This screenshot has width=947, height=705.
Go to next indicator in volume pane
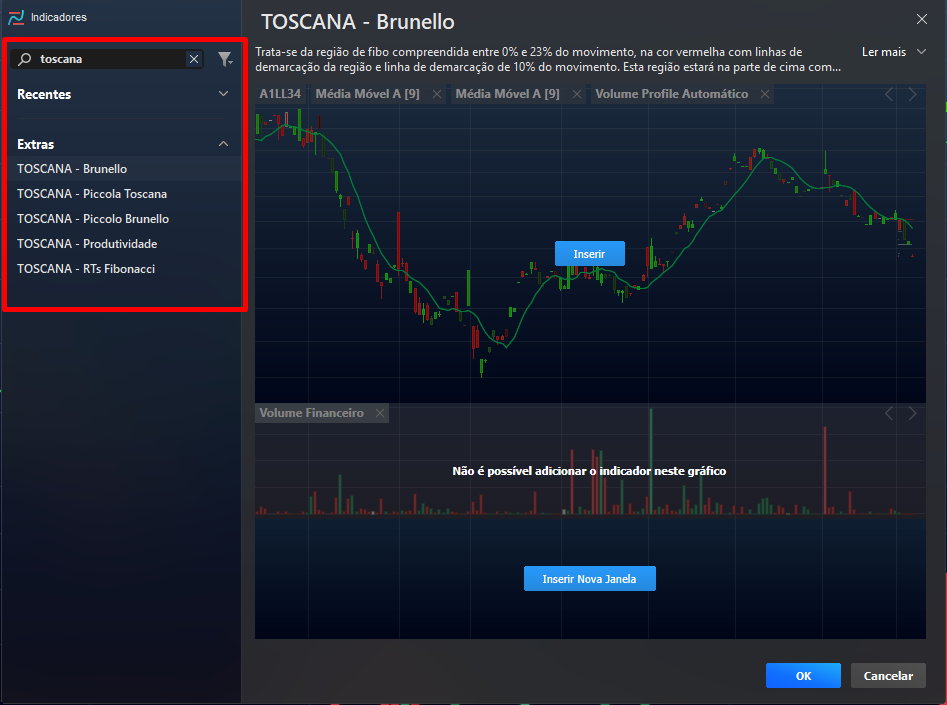[x=913, y=413]
